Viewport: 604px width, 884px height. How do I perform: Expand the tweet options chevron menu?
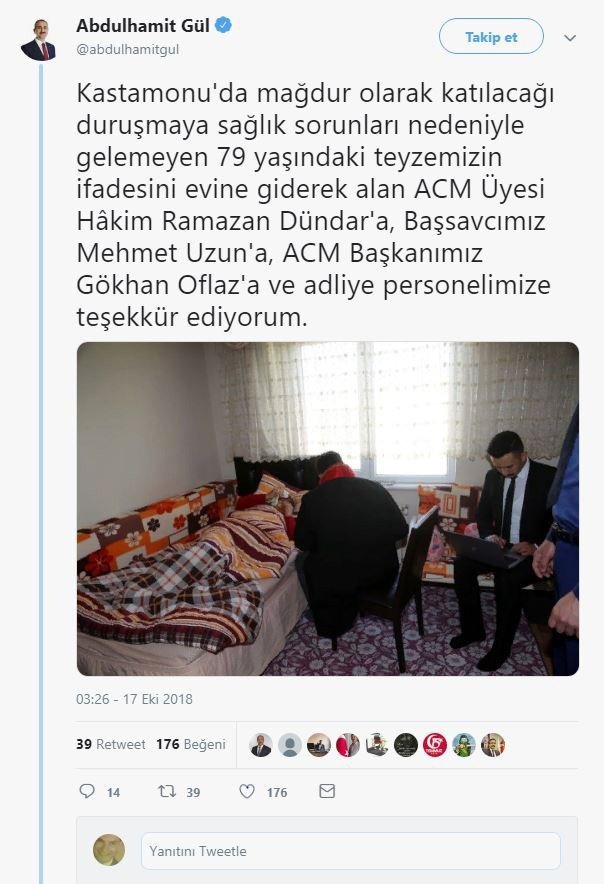(x=570, y=38)
